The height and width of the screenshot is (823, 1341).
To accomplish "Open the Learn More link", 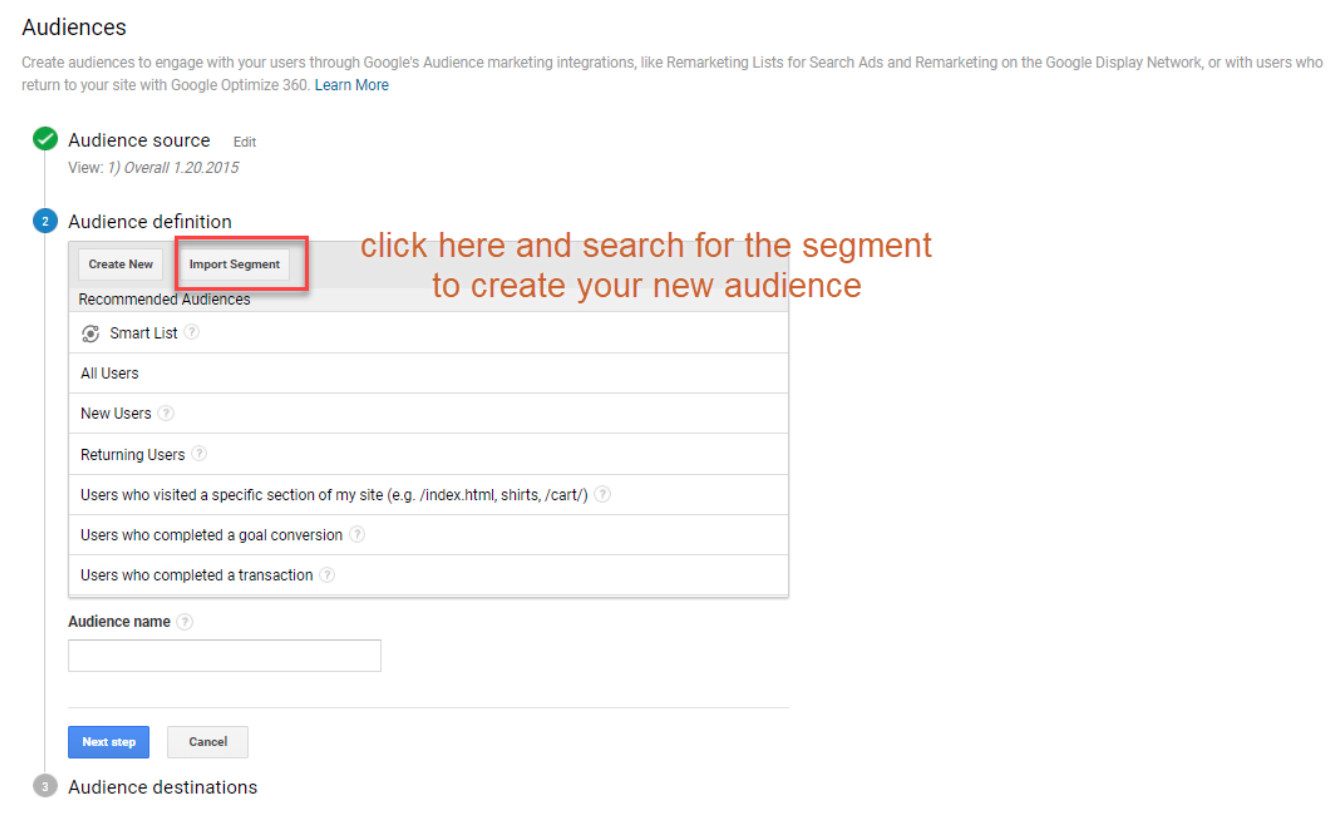I will [352, 85].
